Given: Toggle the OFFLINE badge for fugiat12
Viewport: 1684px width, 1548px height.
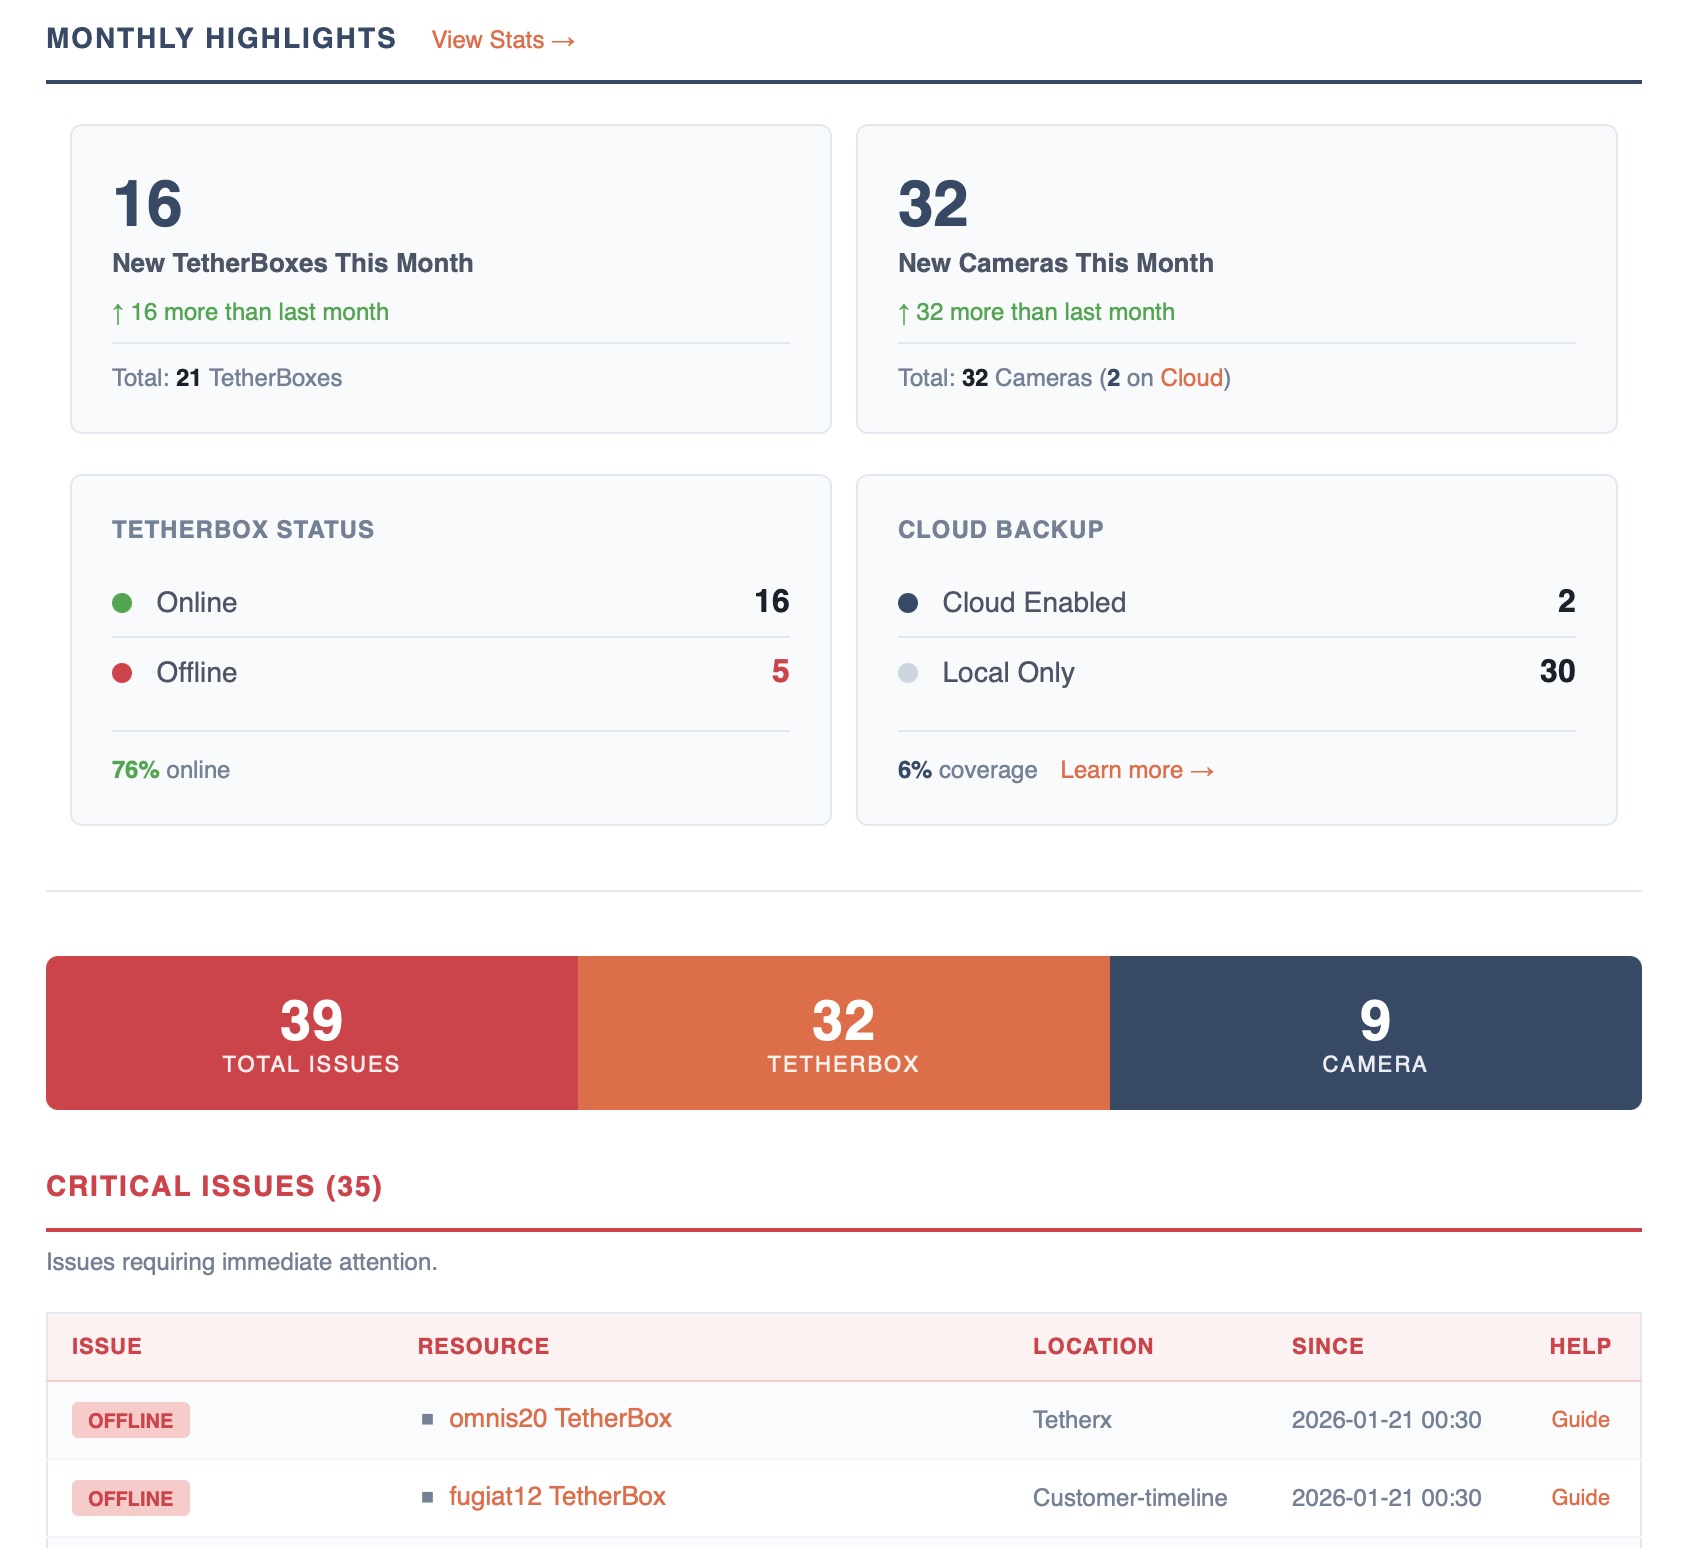Looking at the screenshot, I should pyautogui.click(x=130, y=1498).
